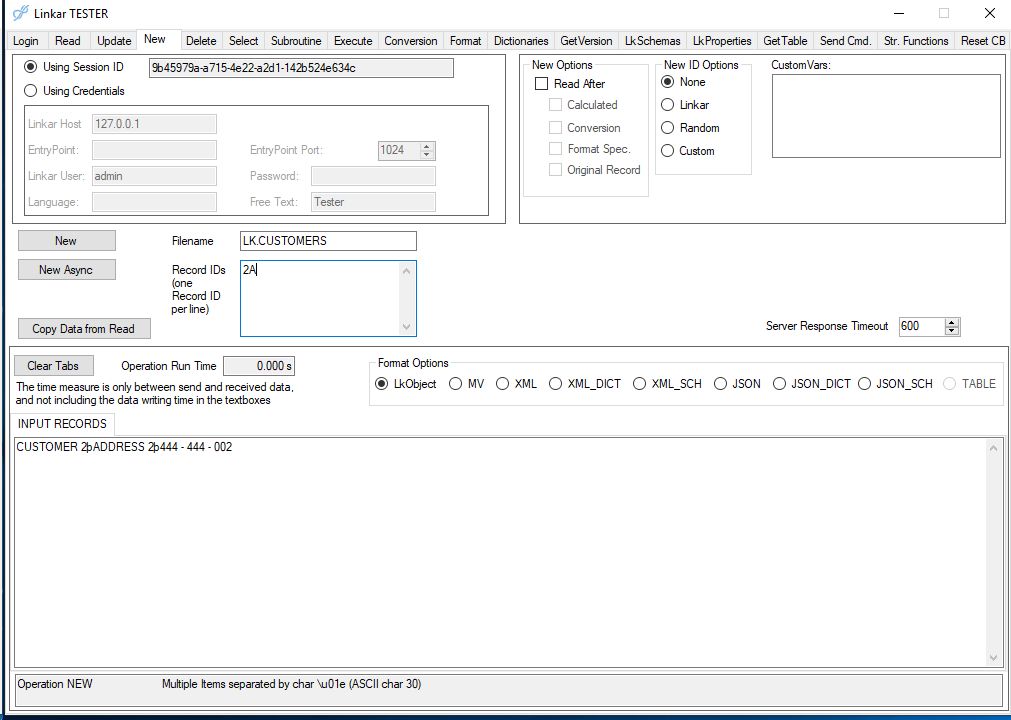Enable the Read After checkbox
Image resolution: width=1011 pixels, height=720 pixels.
click(570, 84)
